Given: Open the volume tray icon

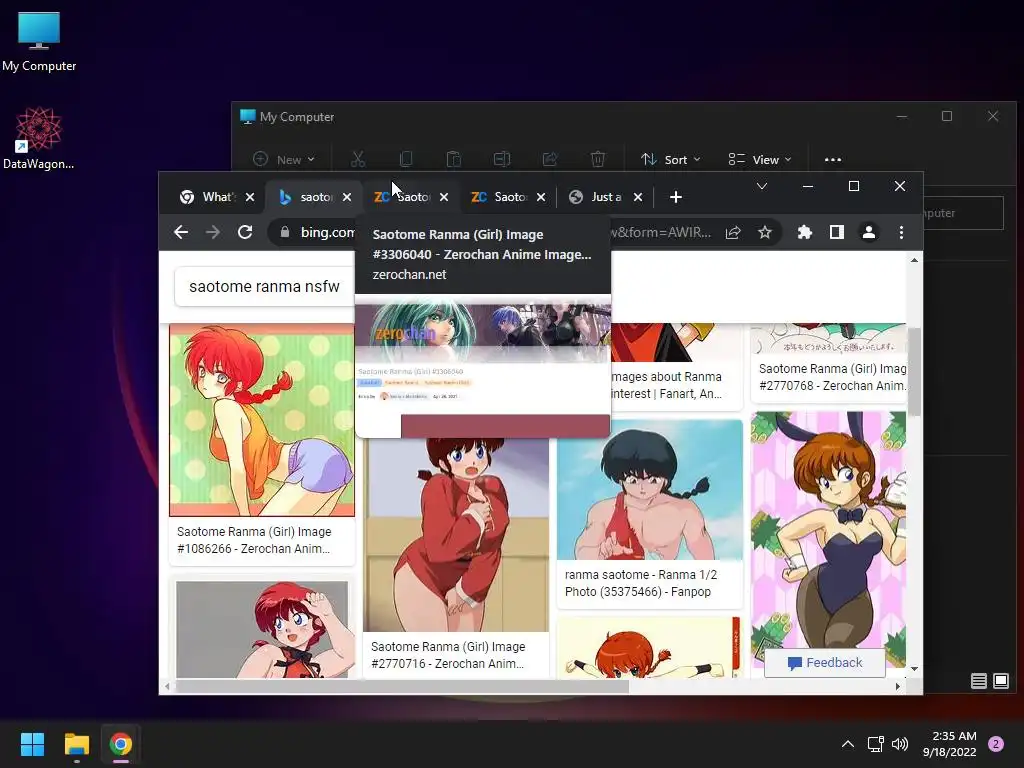Looking at the screenshot, I should tap(900, 744).
